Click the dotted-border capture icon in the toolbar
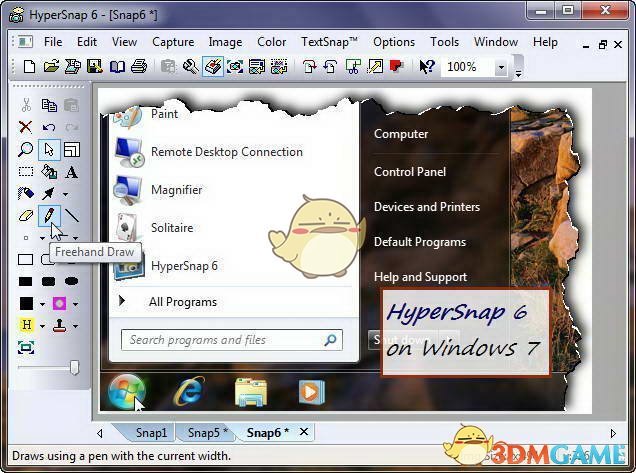 pyautogui.click(x=279, y=66)
